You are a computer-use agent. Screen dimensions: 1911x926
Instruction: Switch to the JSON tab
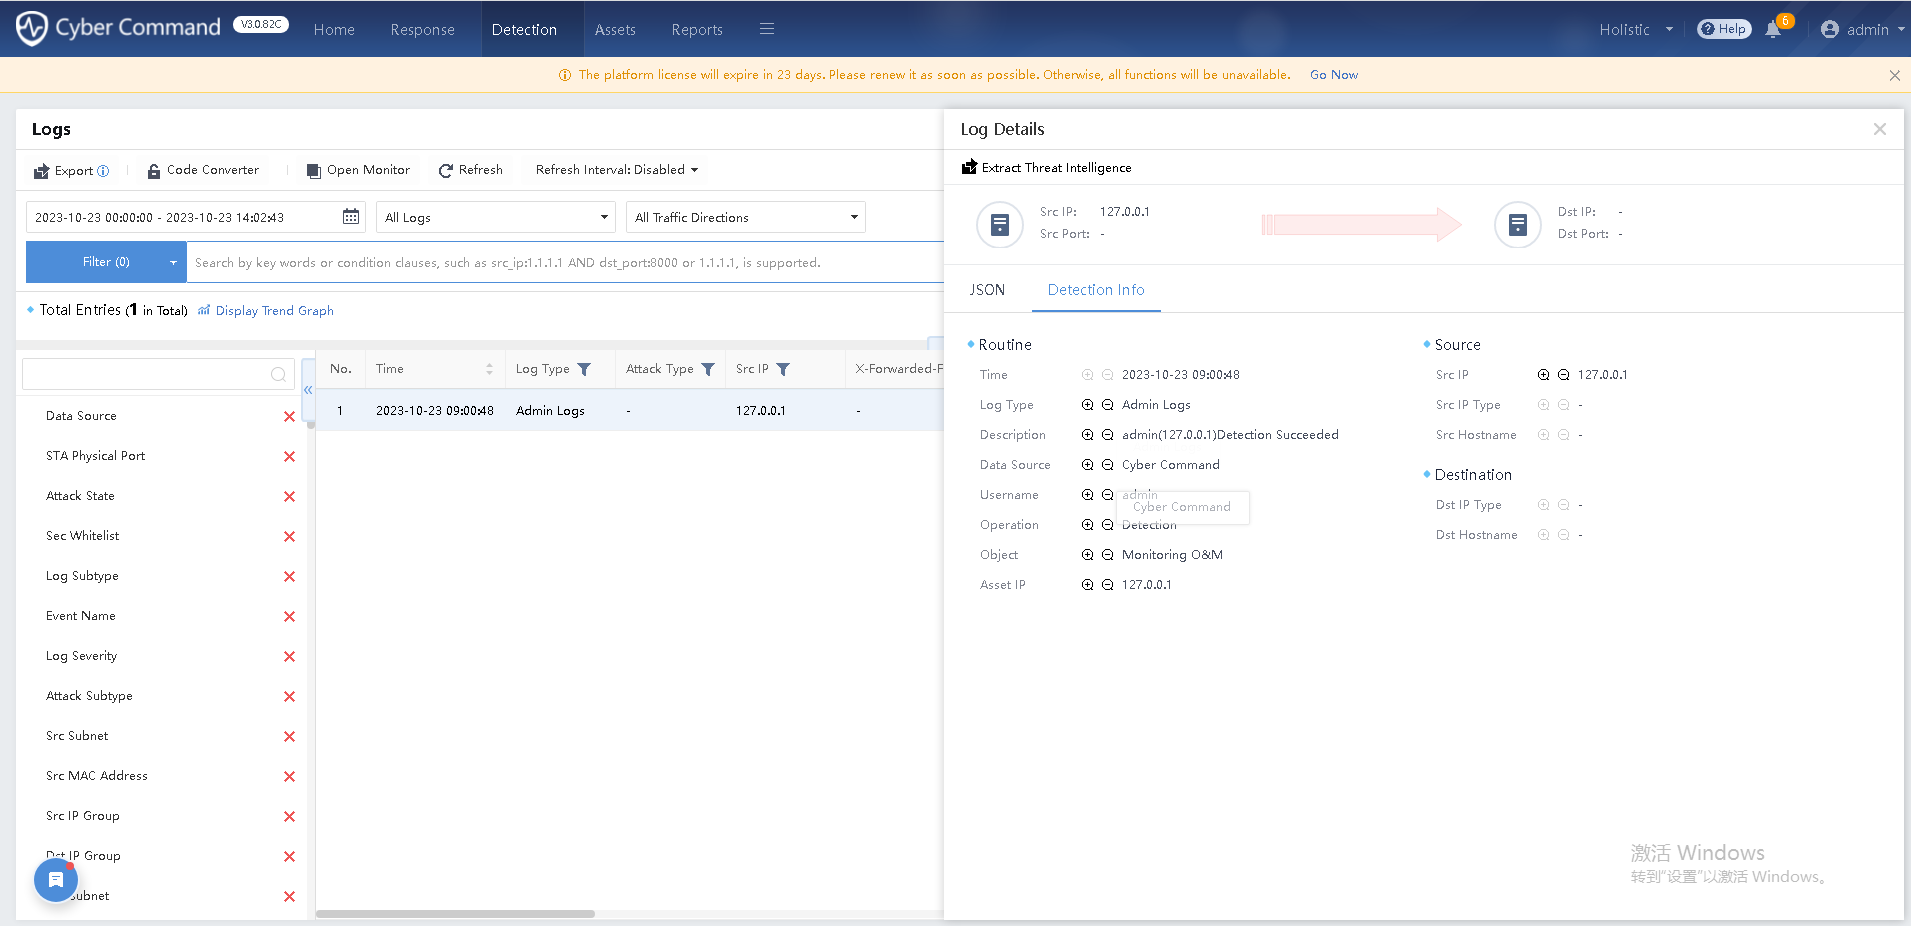987,290
